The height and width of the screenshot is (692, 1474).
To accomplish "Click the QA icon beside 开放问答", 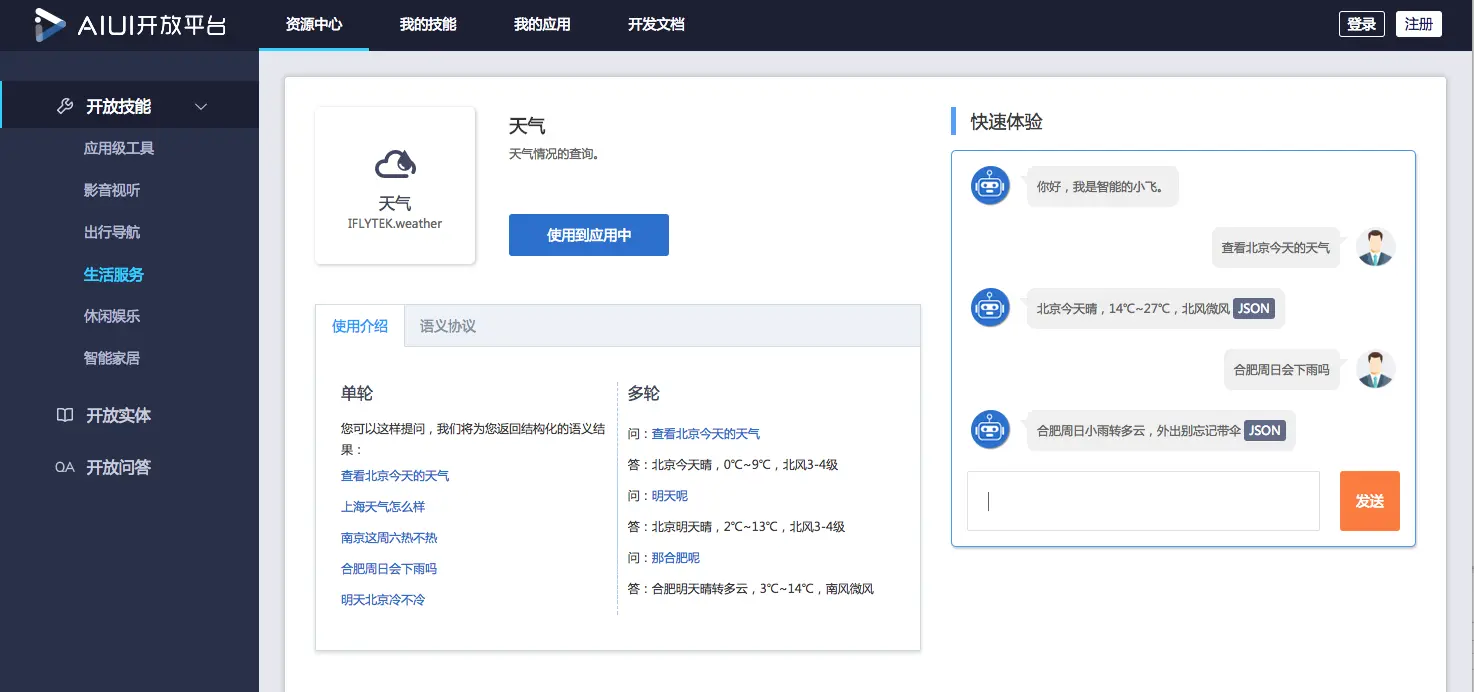I will tap(65, 467).
